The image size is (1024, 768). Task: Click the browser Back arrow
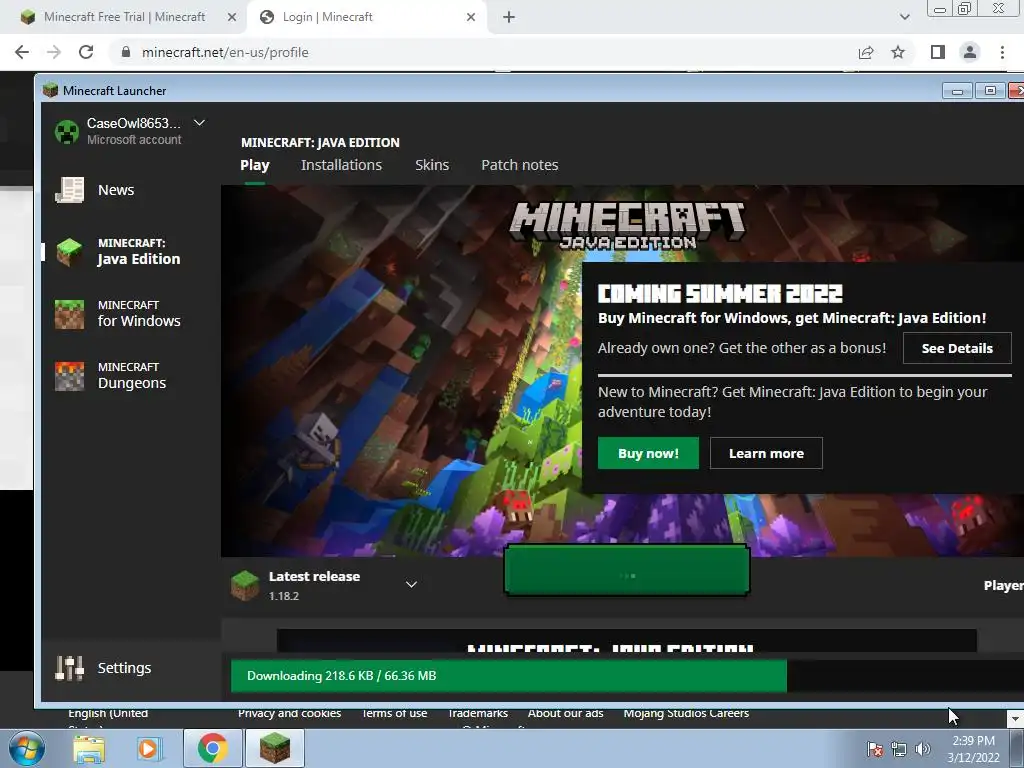point(22,52)
